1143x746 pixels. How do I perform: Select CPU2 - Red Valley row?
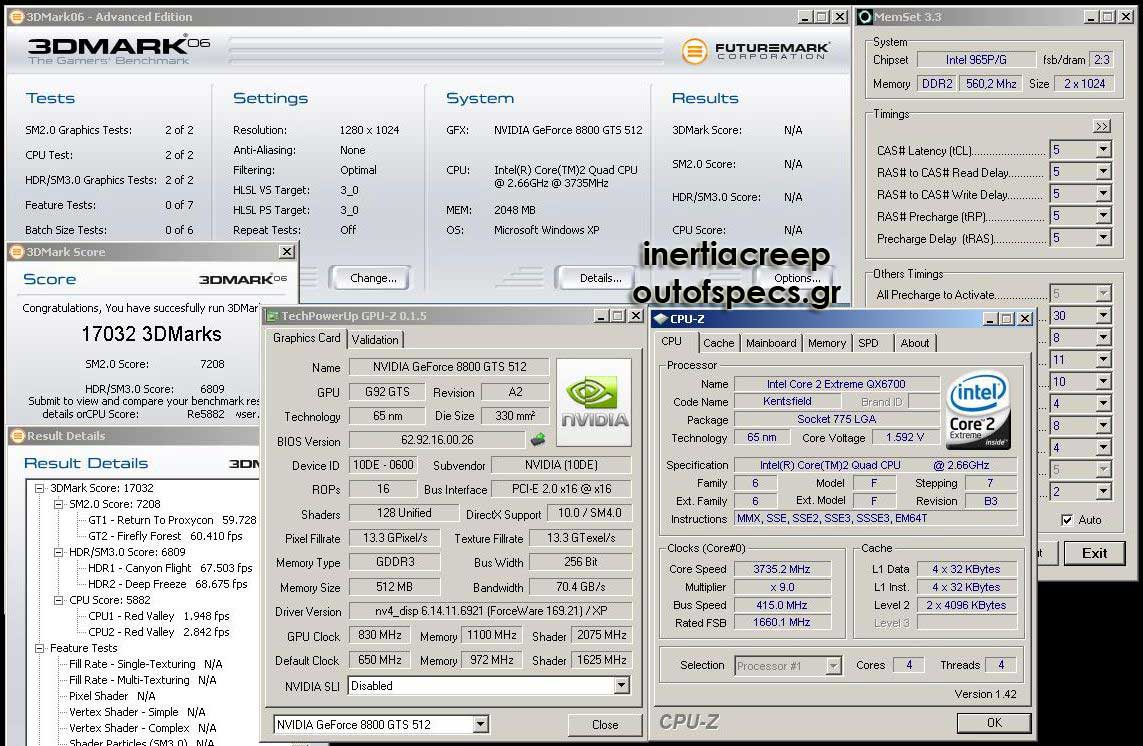click(x=159, y=632)
